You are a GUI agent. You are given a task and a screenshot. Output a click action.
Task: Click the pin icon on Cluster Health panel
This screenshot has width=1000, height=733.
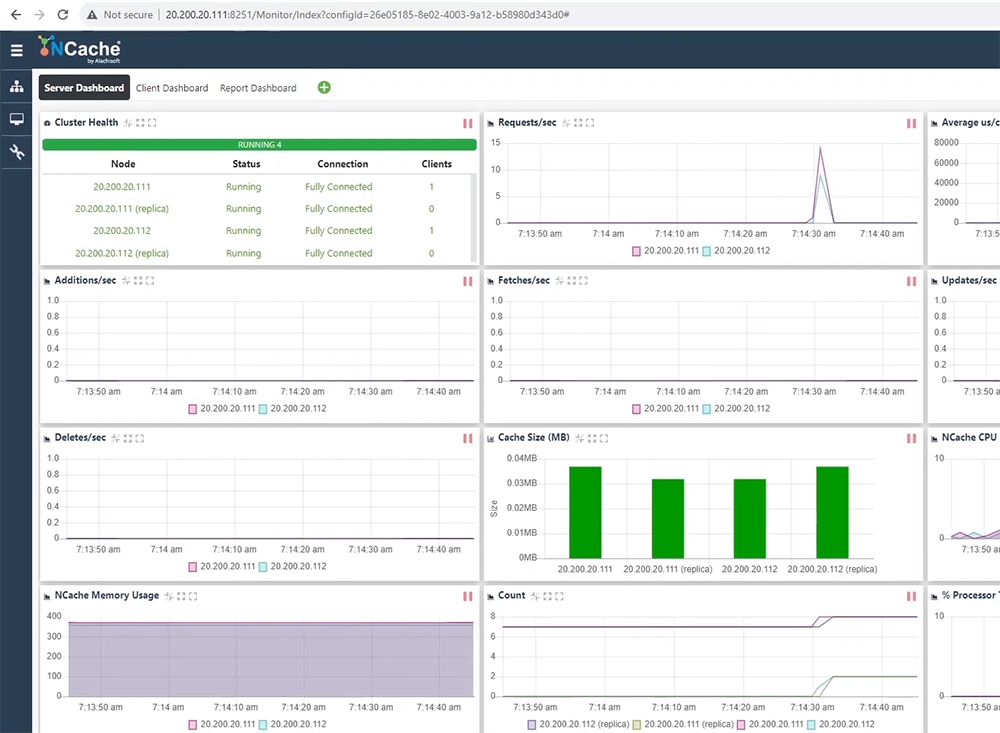tap(128, 122)
